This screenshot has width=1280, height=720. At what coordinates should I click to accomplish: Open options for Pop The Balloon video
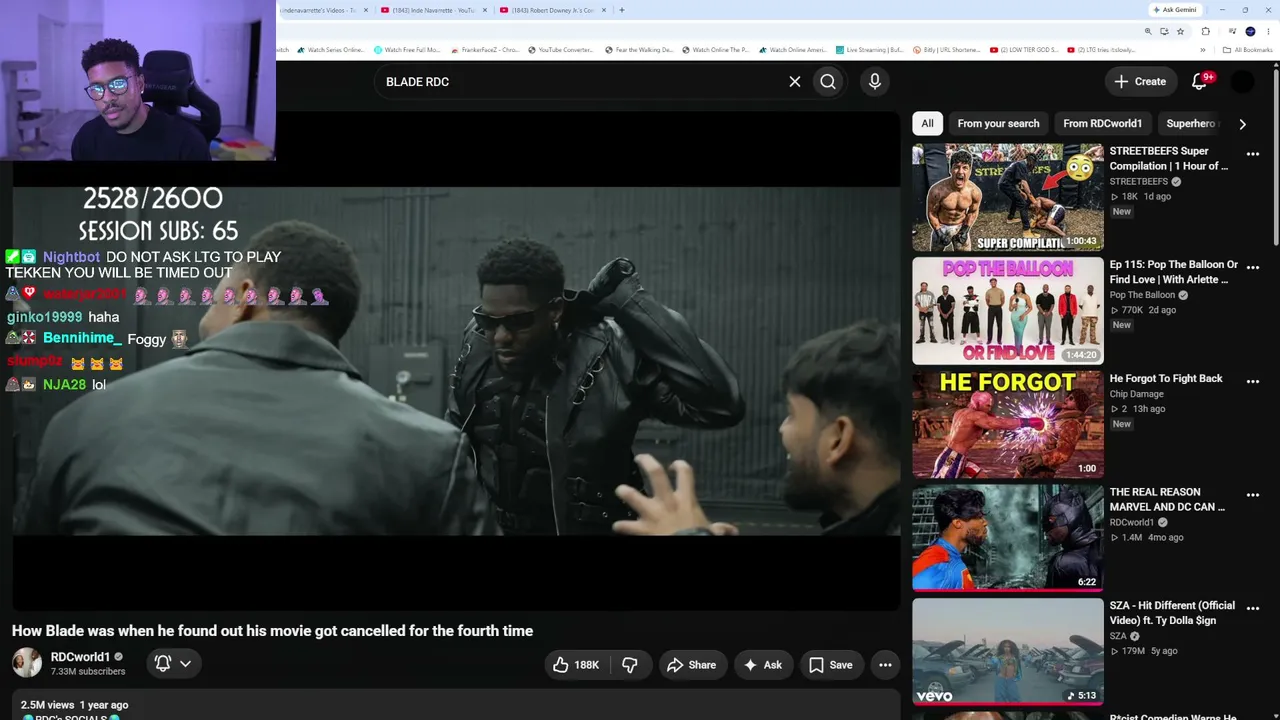pyautogui.click(x=1253, y=268)
